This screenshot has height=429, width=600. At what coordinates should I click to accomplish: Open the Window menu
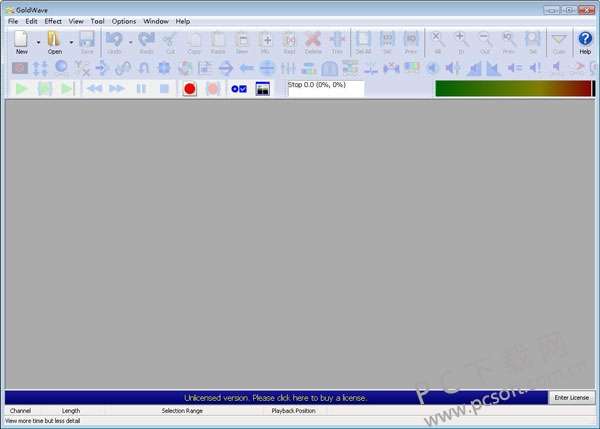point(156,21)
